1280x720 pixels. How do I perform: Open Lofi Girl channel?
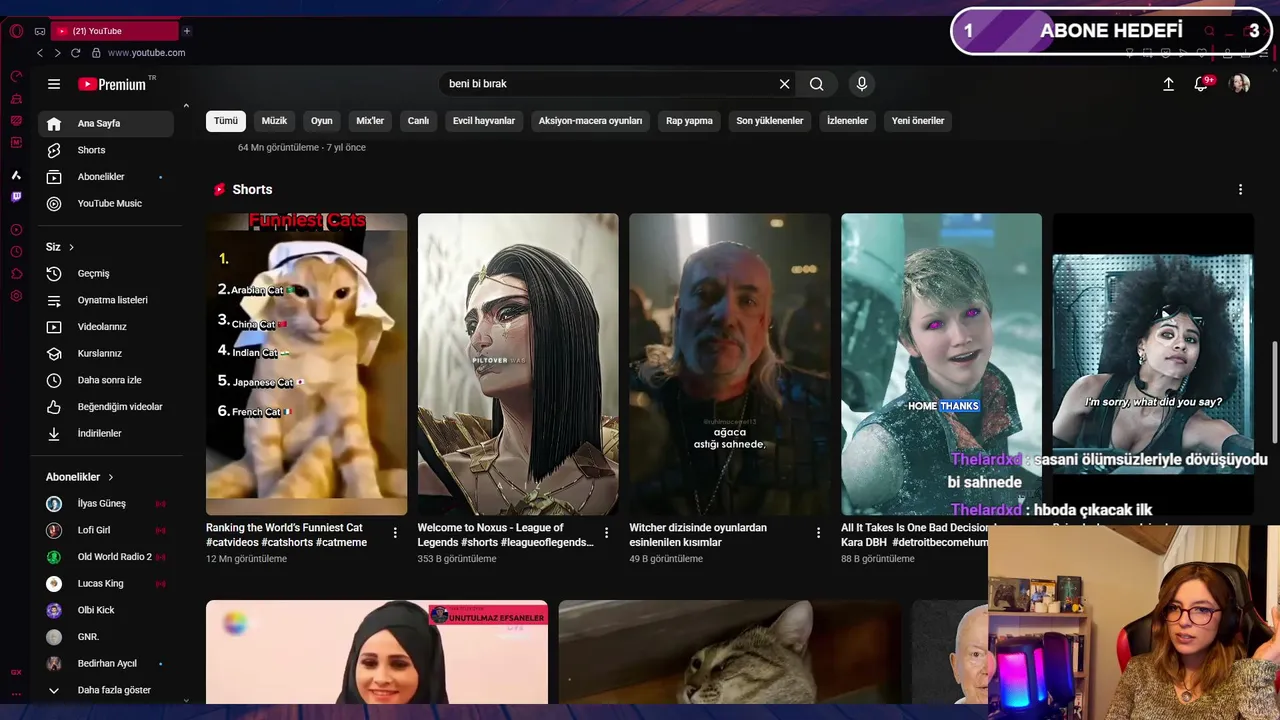click(106, 530)
